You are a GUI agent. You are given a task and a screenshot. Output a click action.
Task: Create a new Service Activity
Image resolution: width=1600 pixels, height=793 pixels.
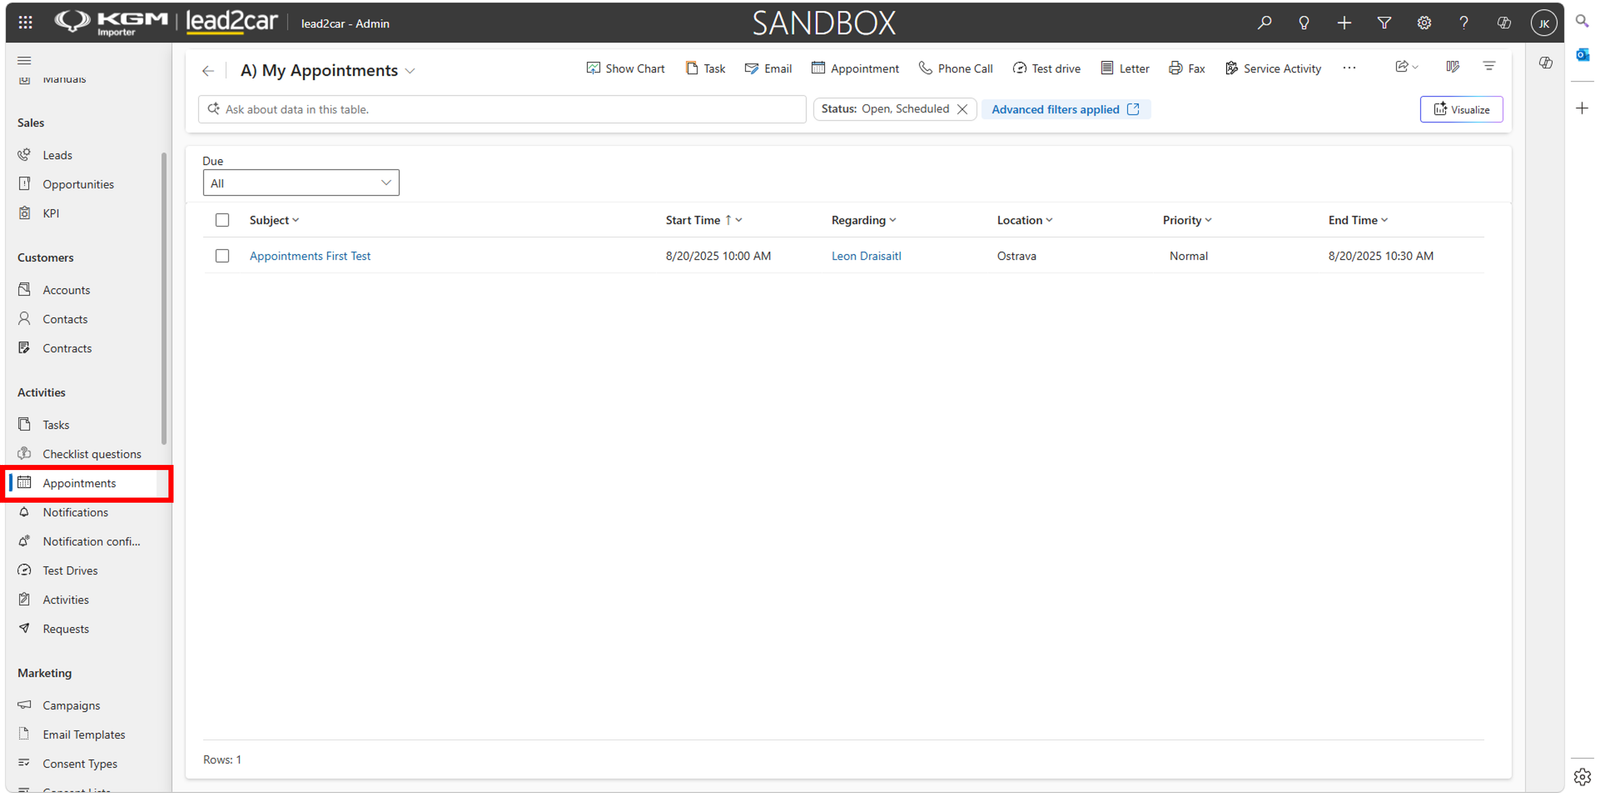(x=1273, y=68)
